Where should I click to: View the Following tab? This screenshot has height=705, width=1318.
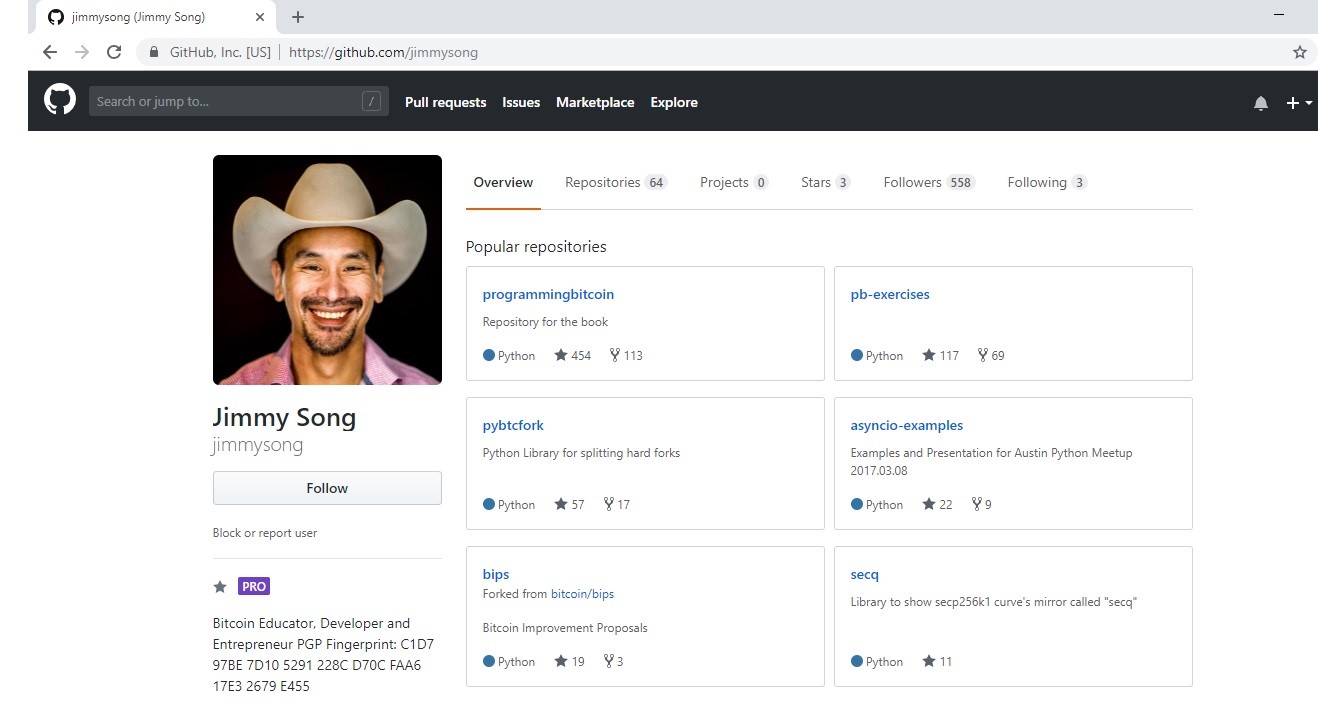click(x=1047, y=182)
